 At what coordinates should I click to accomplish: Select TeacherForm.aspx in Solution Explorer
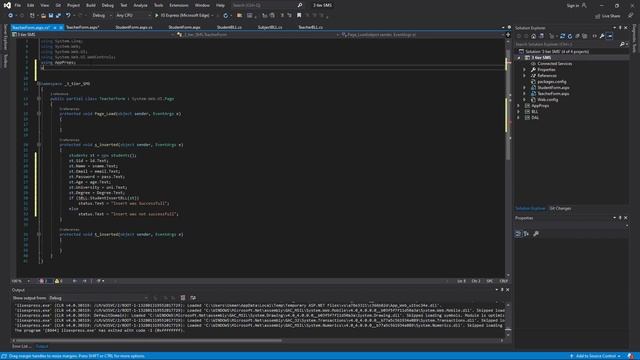point(553,93)
